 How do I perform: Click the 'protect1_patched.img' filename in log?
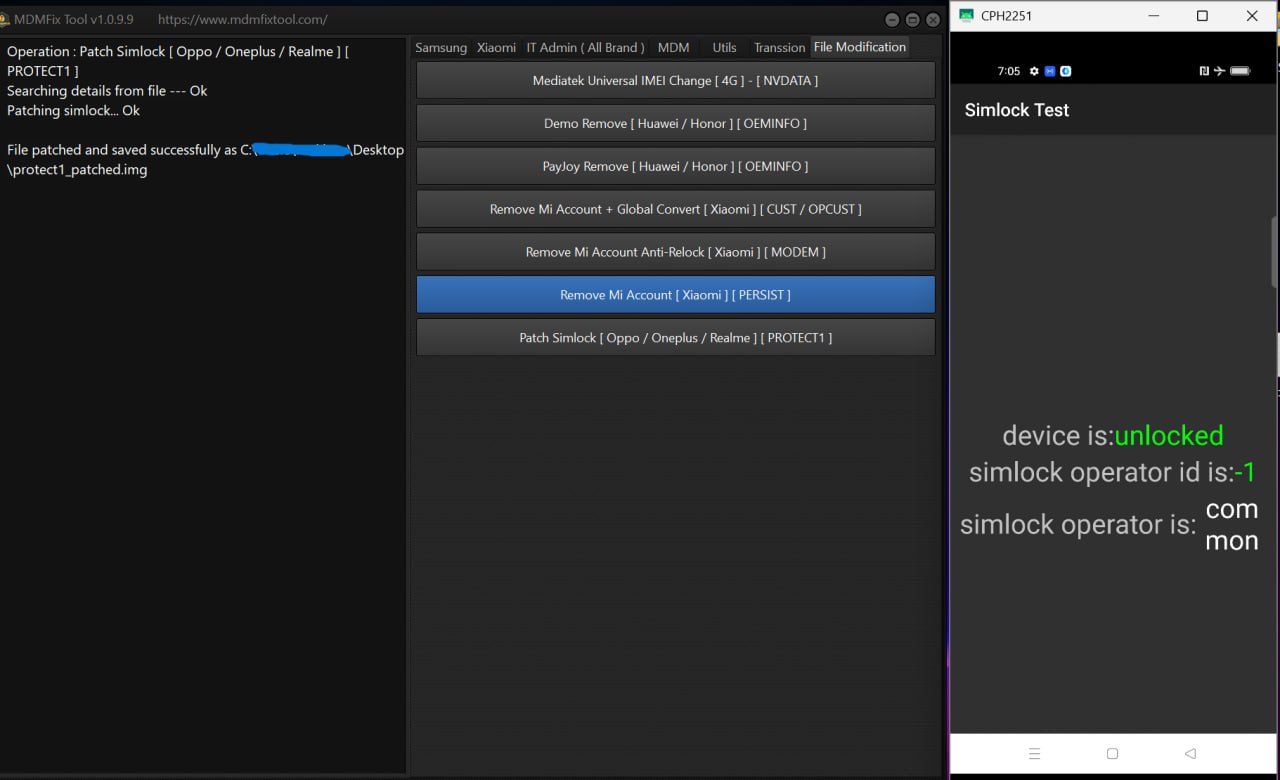click(78, 170)
